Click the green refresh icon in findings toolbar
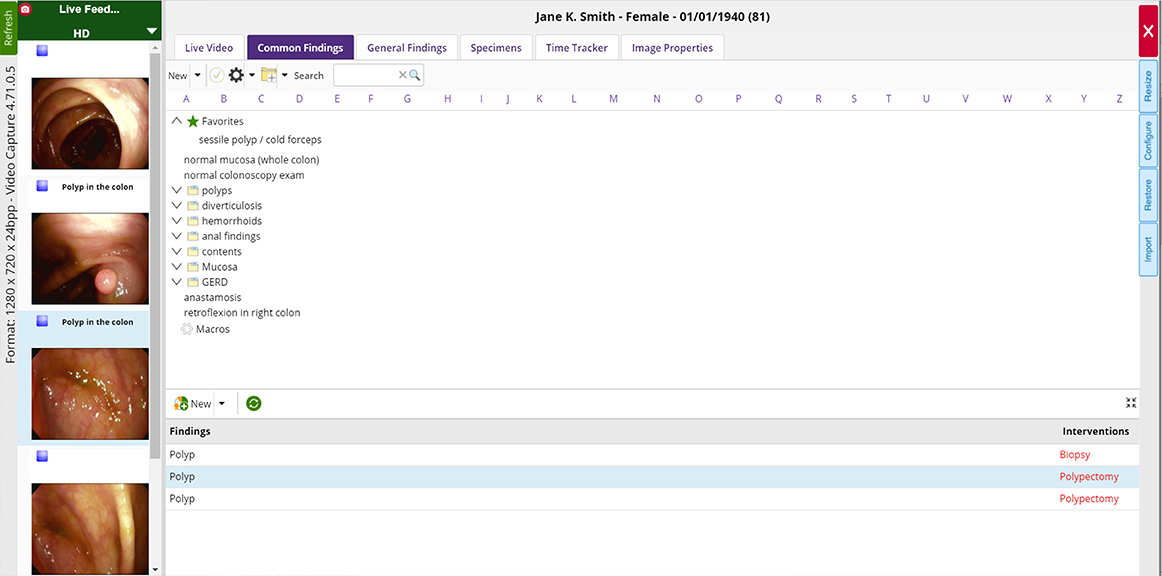 pyautogui.click(x=254, y=403)
